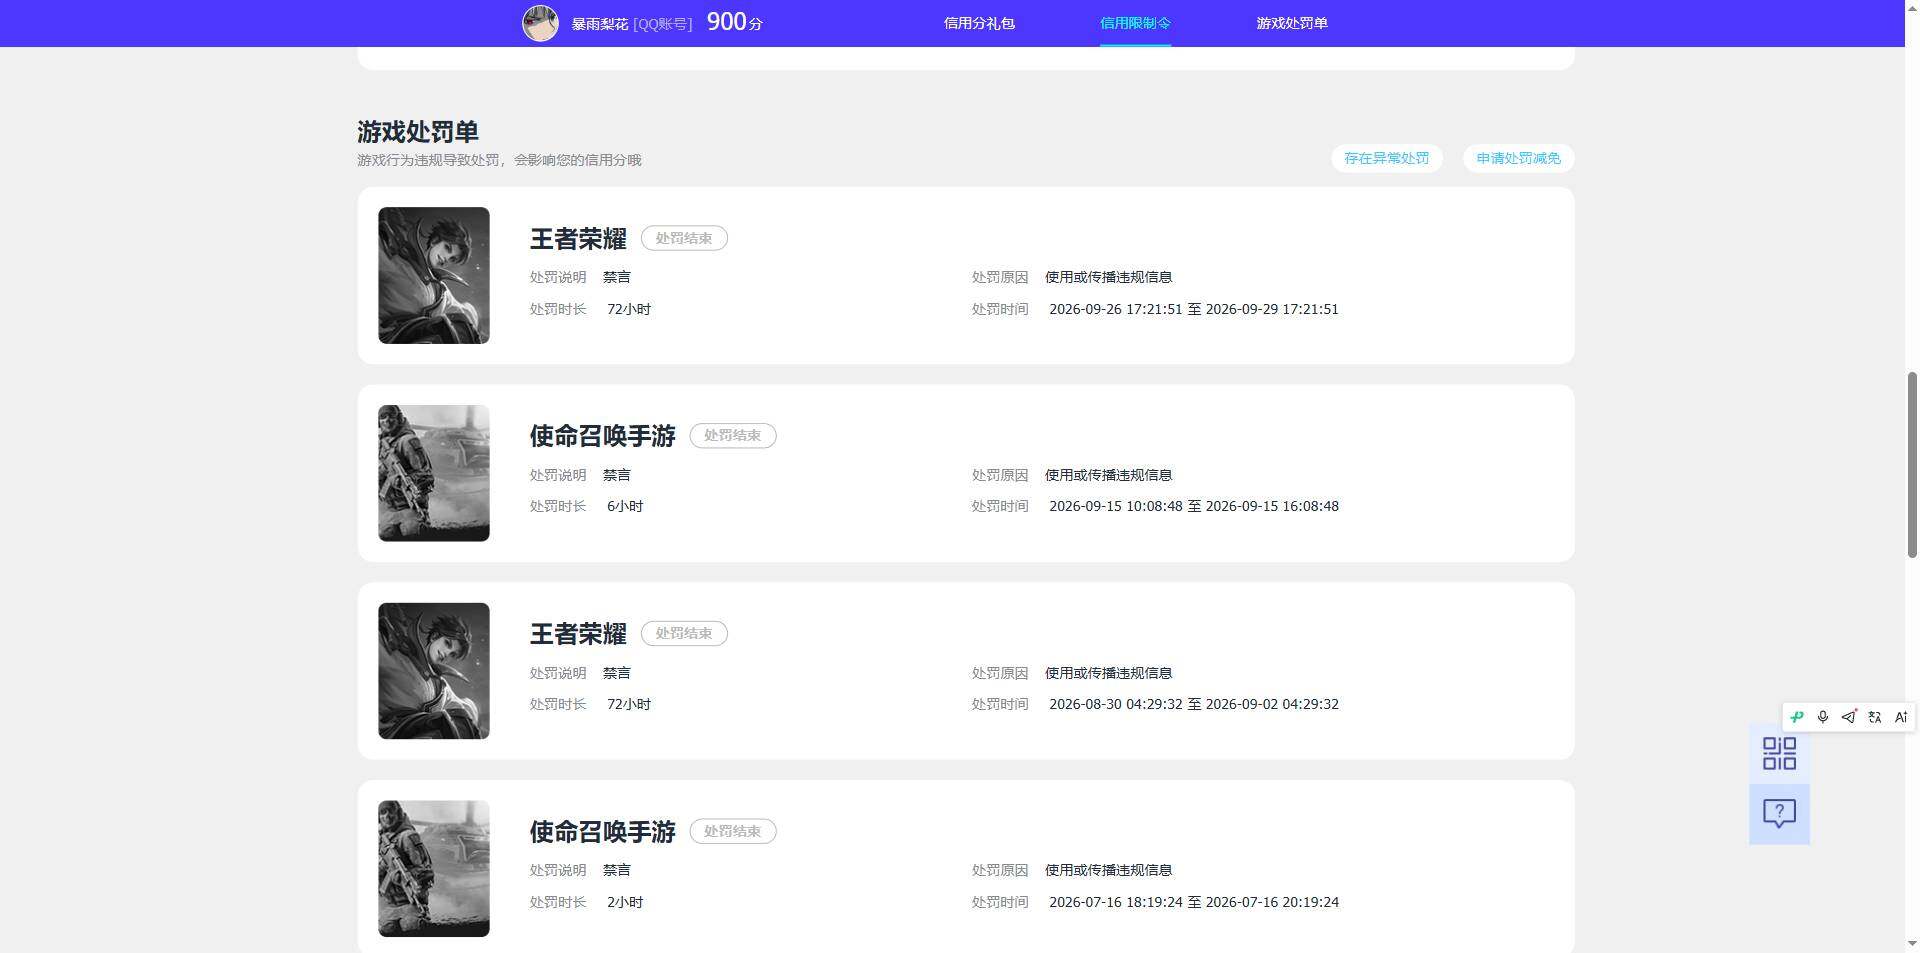The height and width of the screenshot is (953, 1920).
Task: Click the 游戏处罚单 section heading
Action: [x=418, y=131]
